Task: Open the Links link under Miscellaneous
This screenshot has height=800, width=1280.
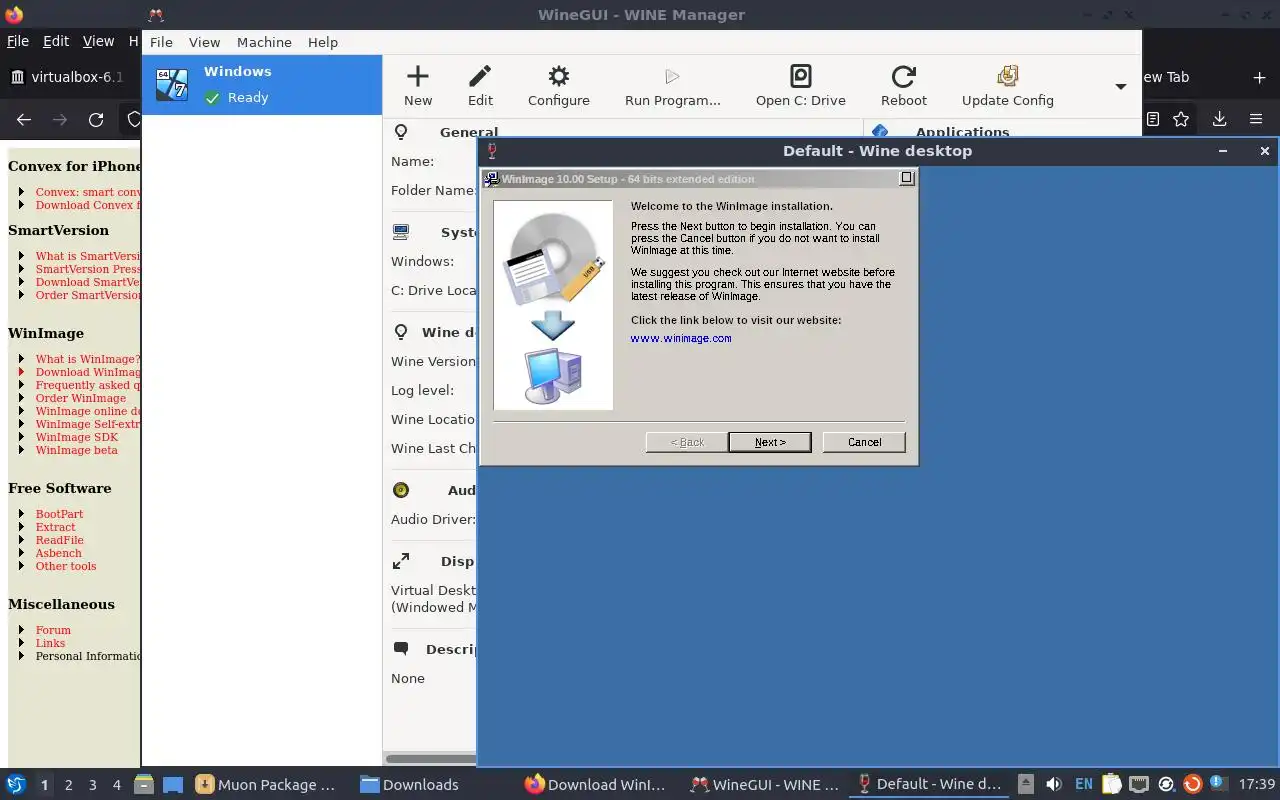Action: click(x=50, y=643)
